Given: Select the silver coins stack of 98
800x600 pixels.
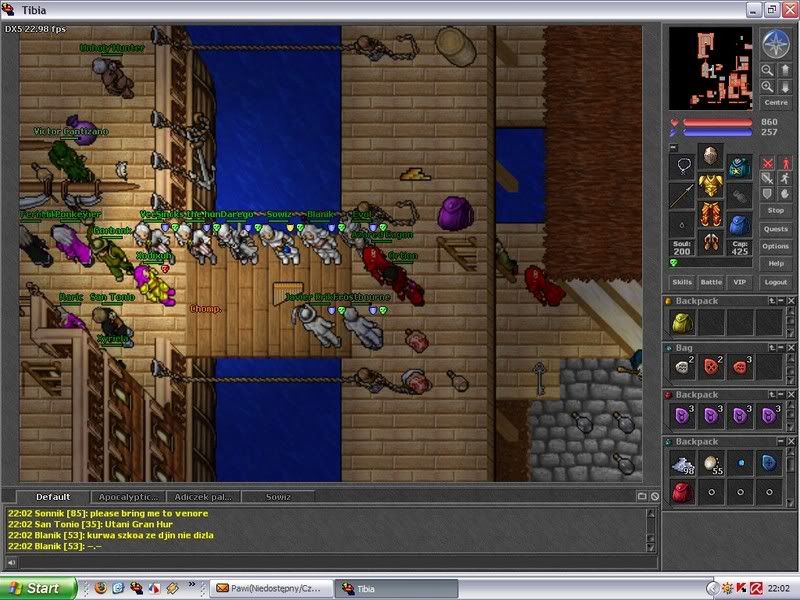Looking at the screenshot, I should click(682, 463).
